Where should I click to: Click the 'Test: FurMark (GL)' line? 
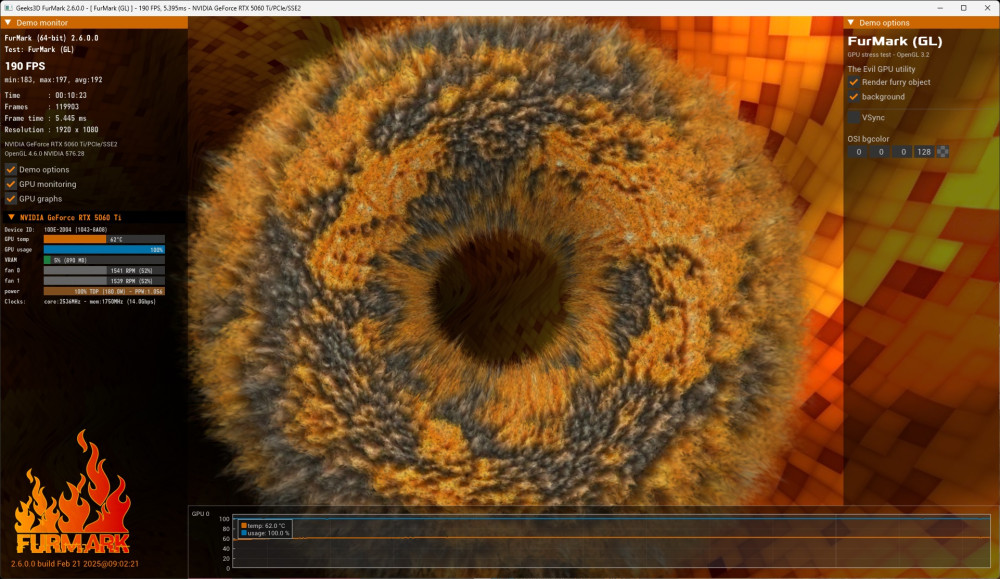tap(40, 49)
